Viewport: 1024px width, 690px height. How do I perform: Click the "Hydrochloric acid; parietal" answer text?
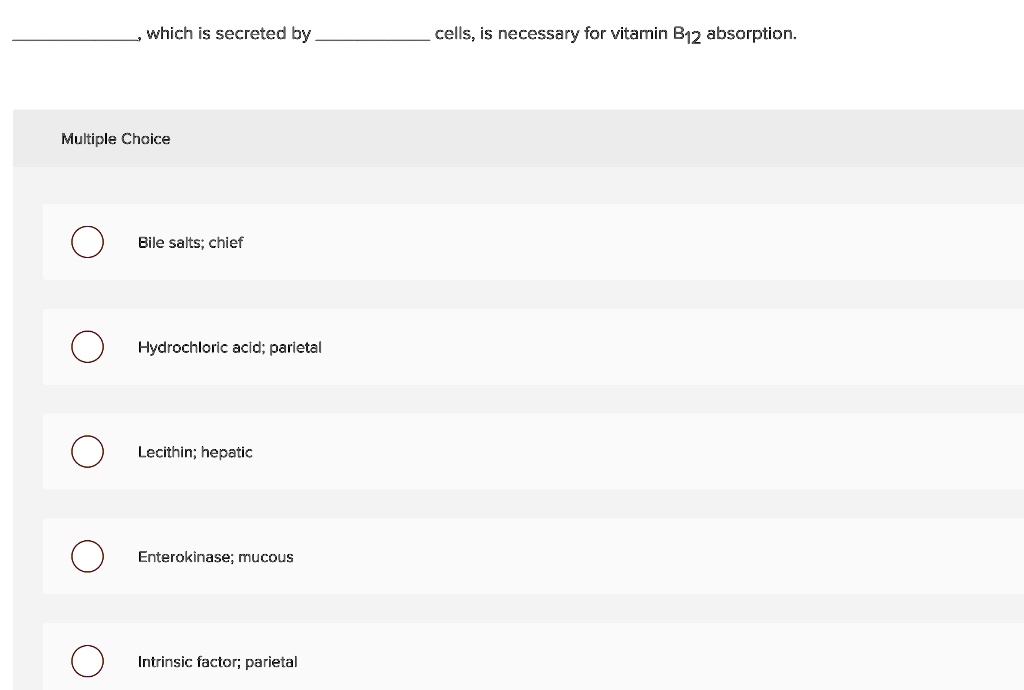point(229,347)
